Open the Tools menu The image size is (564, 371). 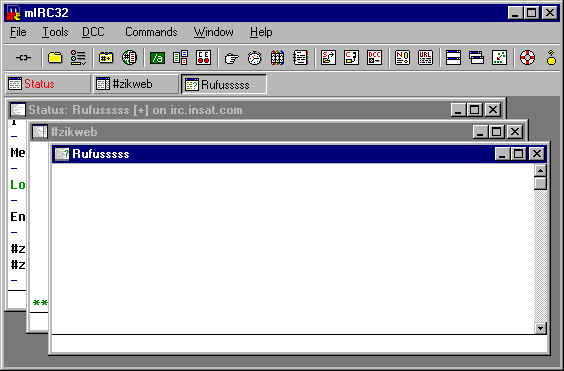(55, 32)
